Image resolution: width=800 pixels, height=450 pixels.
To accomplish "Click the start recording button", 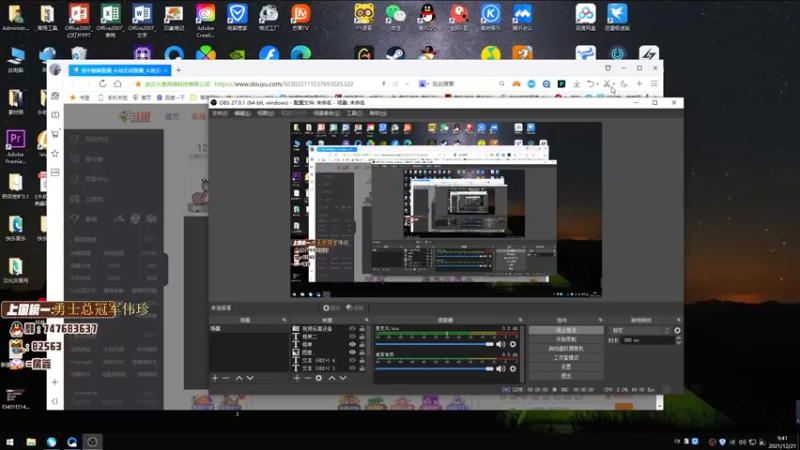I will coord(566,339).
